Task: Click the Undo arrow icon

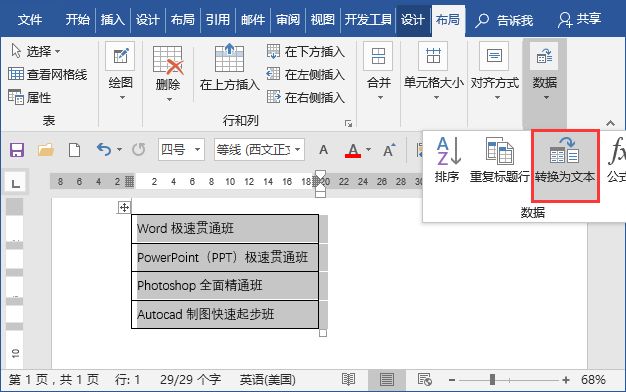Action: [103, 150]
